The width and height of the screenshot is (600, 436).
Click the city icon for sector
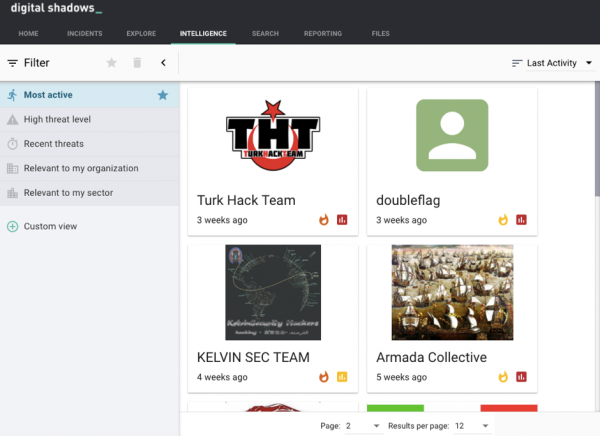pyautogui.click(x=13, y=193)
